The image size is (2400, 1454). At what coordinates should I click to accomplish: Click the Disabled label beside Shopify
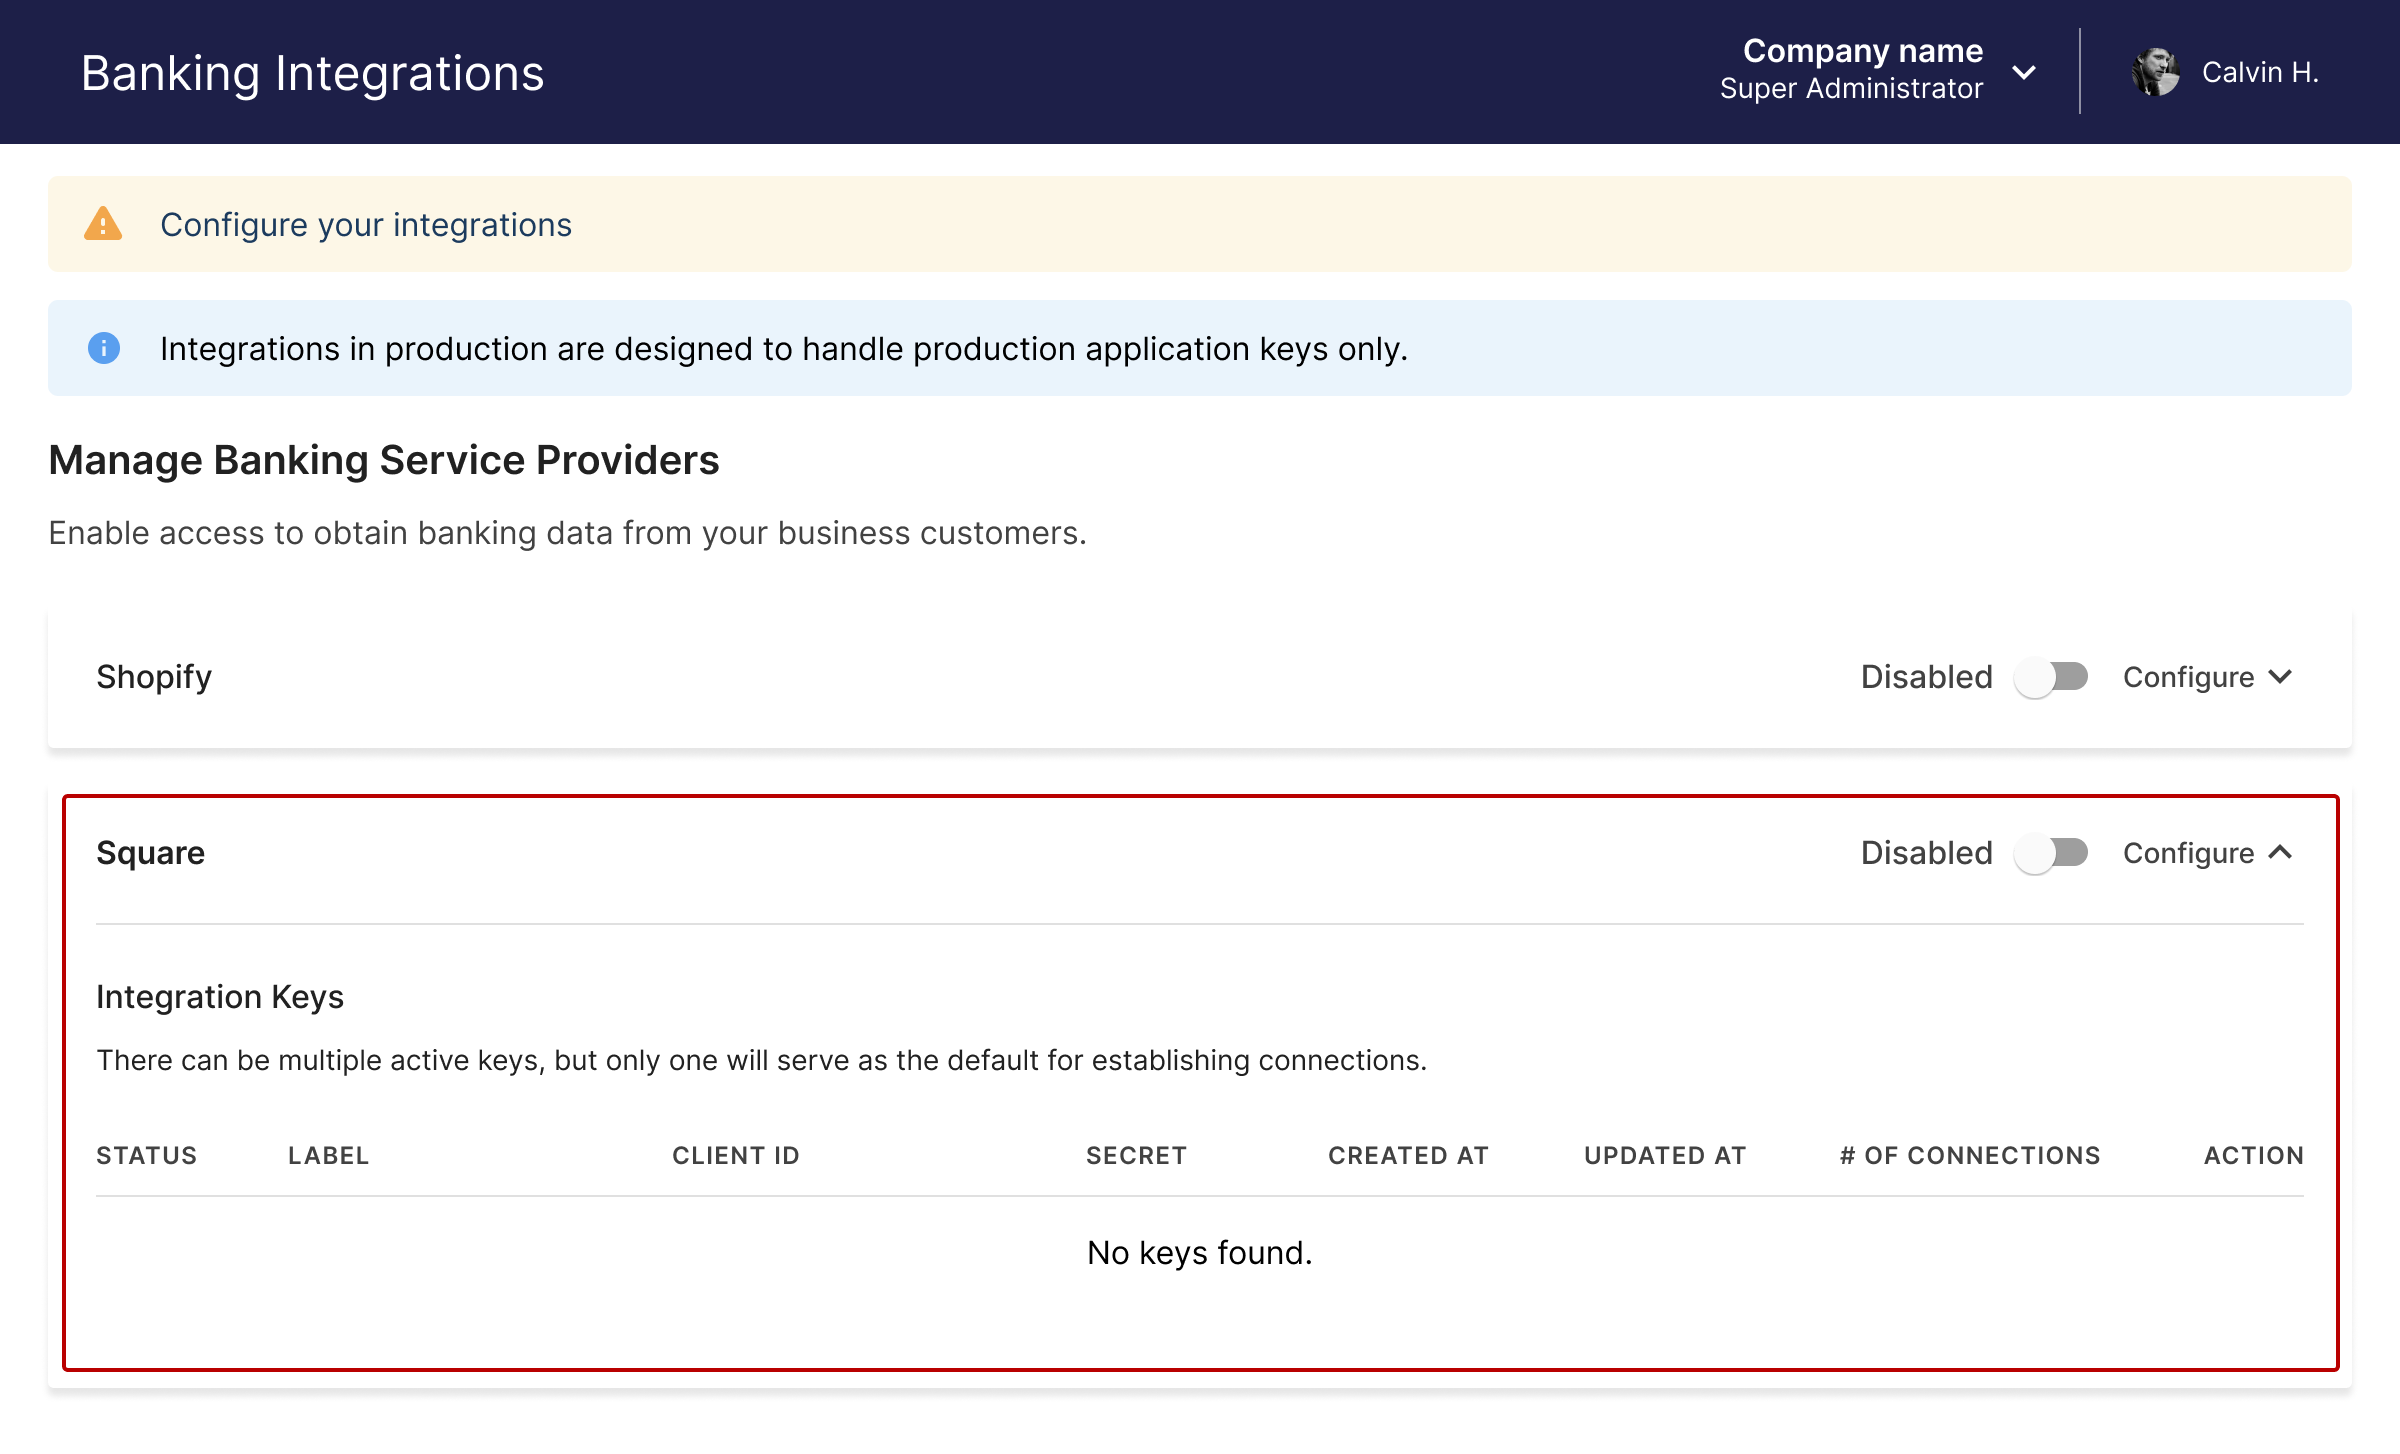coord(1926,677)
